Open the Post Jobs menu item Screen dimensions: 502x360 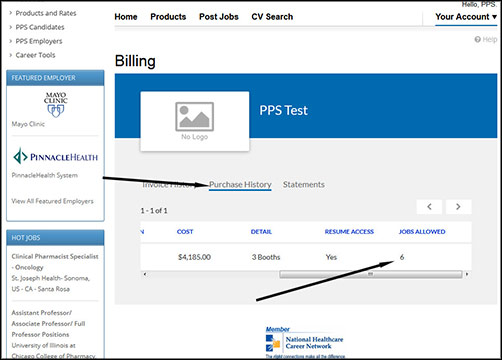pos(219,17)
